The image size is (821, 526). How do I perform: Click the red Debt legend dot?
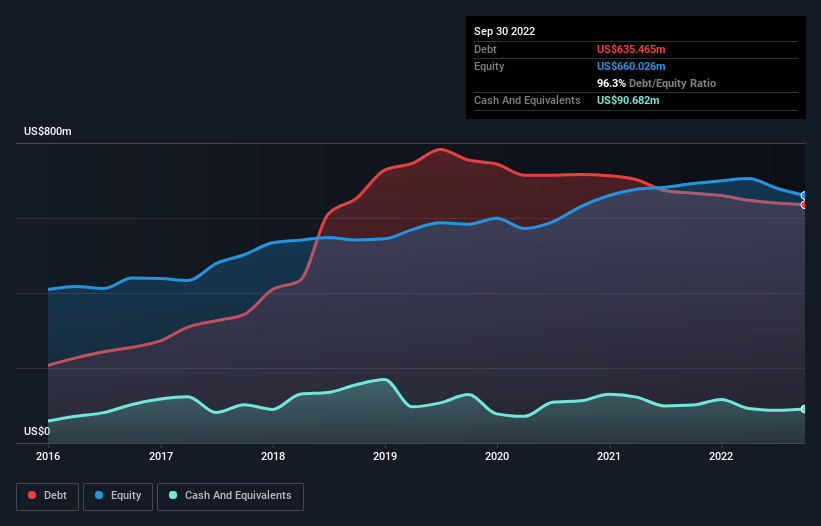tap(32, 495)
